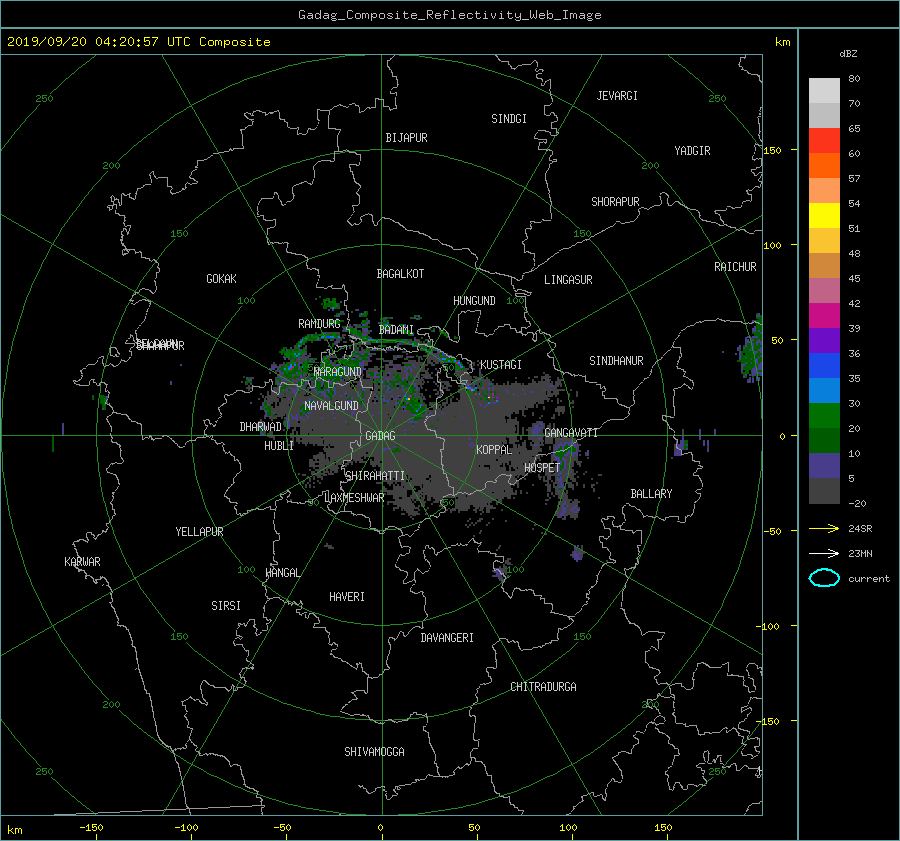The width and height of the screenshot is (900, 841).
Task: Click the CHITRADURGA city label
Action: 543,687
